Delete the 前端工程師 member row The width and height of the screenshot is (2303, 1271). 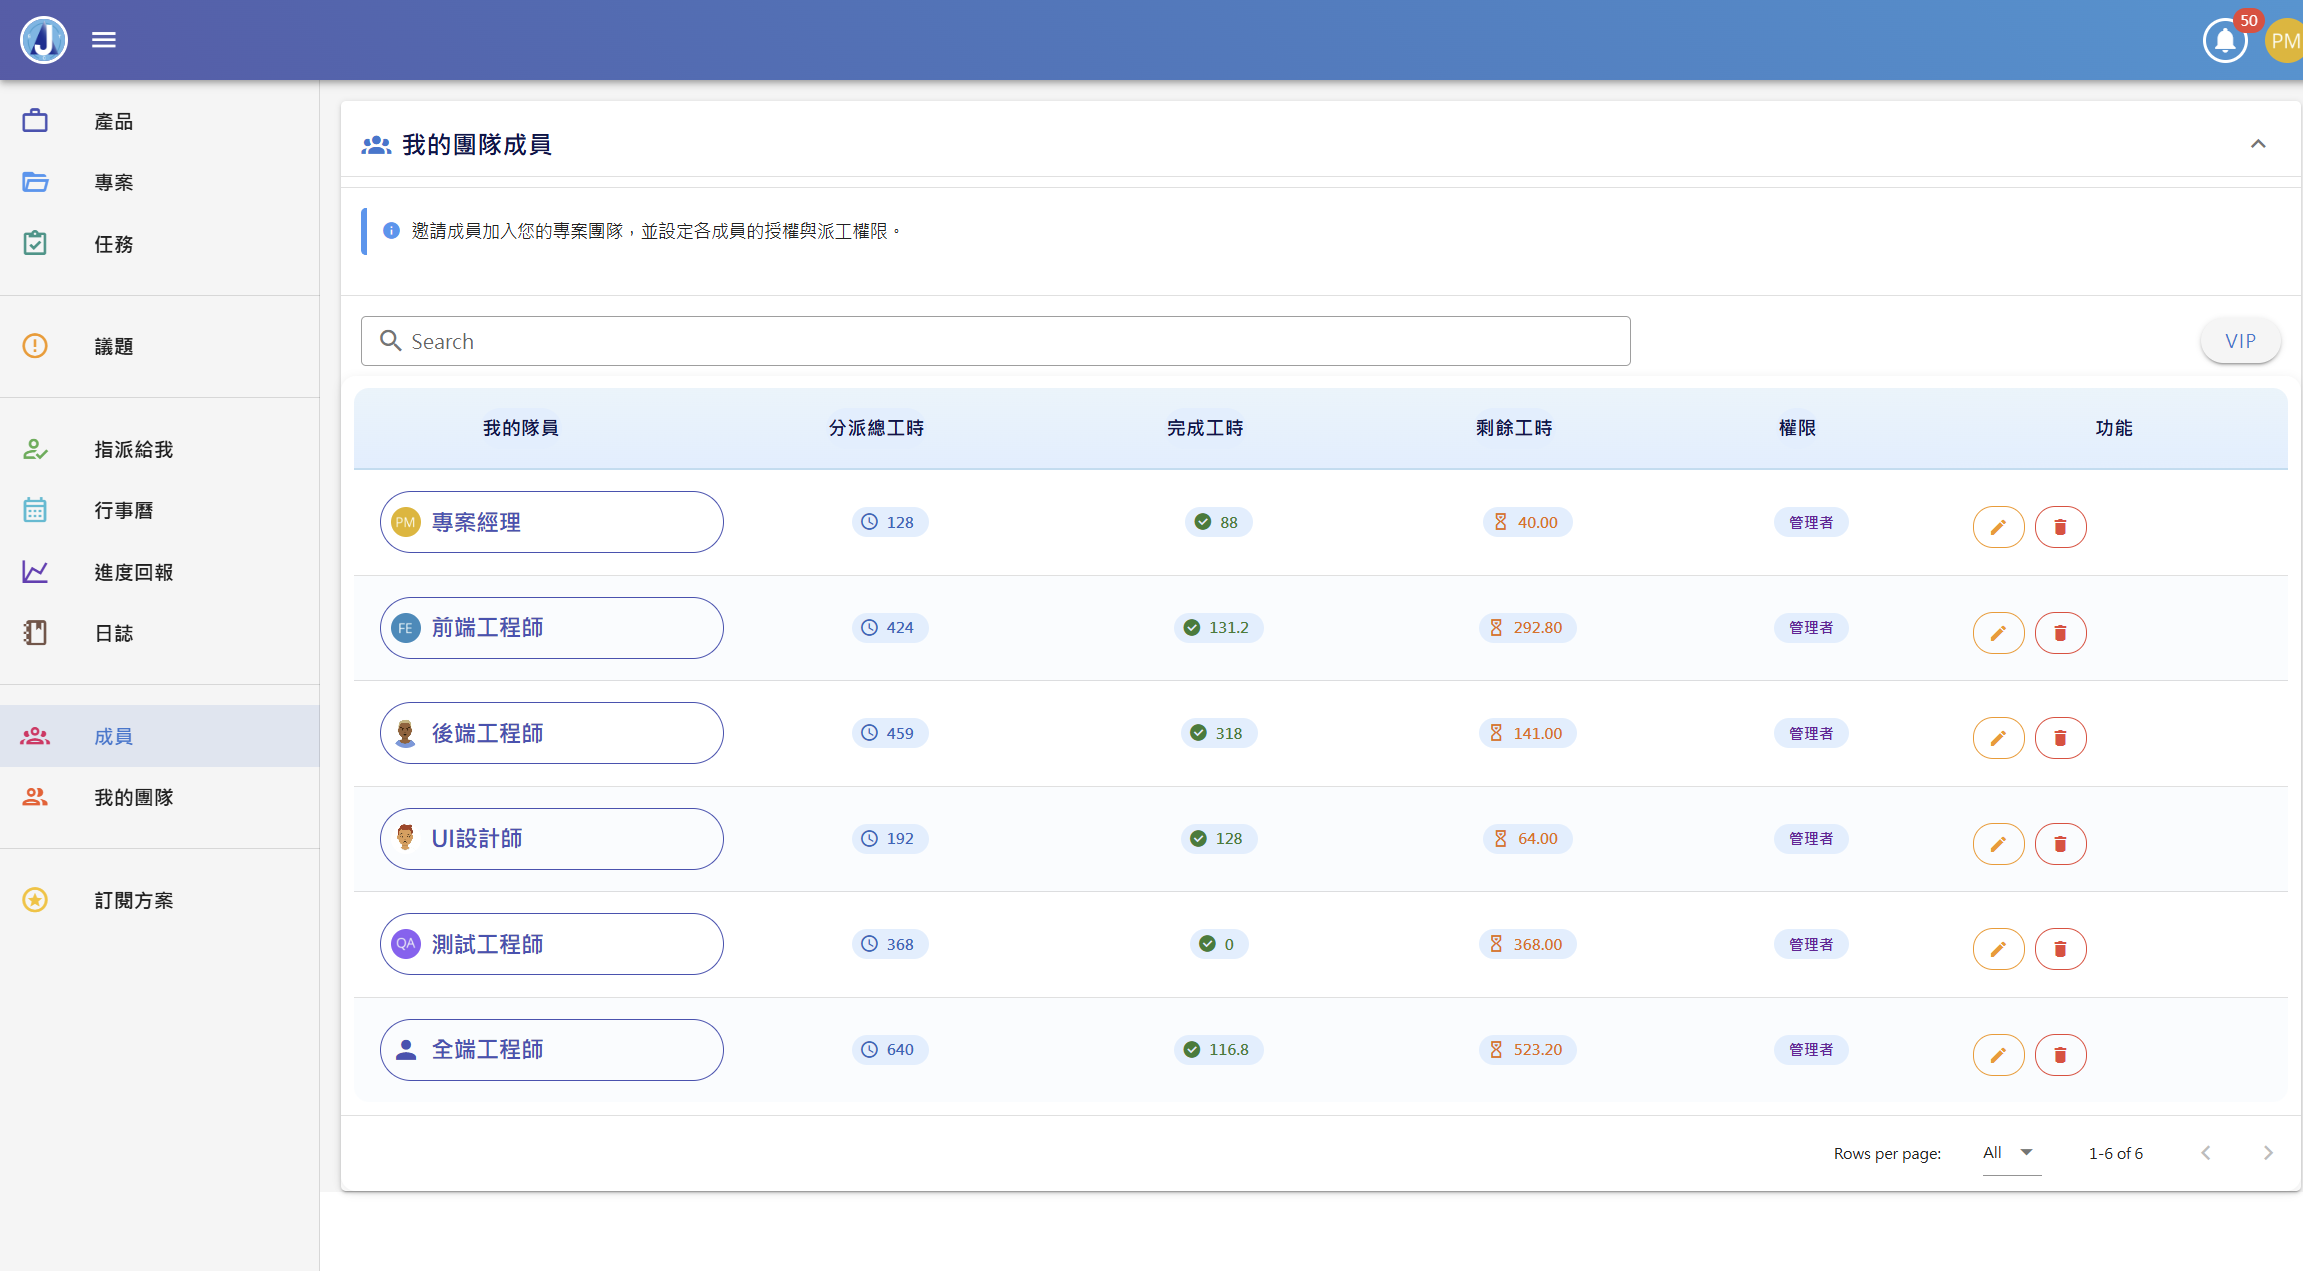point(2060,633)
